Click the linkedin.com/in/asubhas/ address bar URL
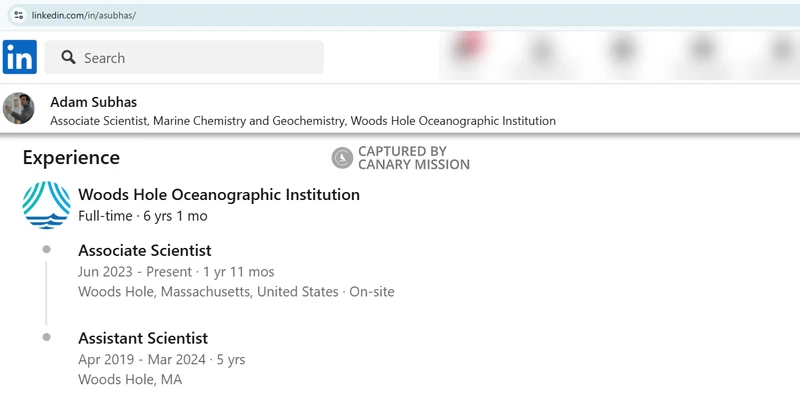Screen dimensions: 800x412 pos(84,15)
